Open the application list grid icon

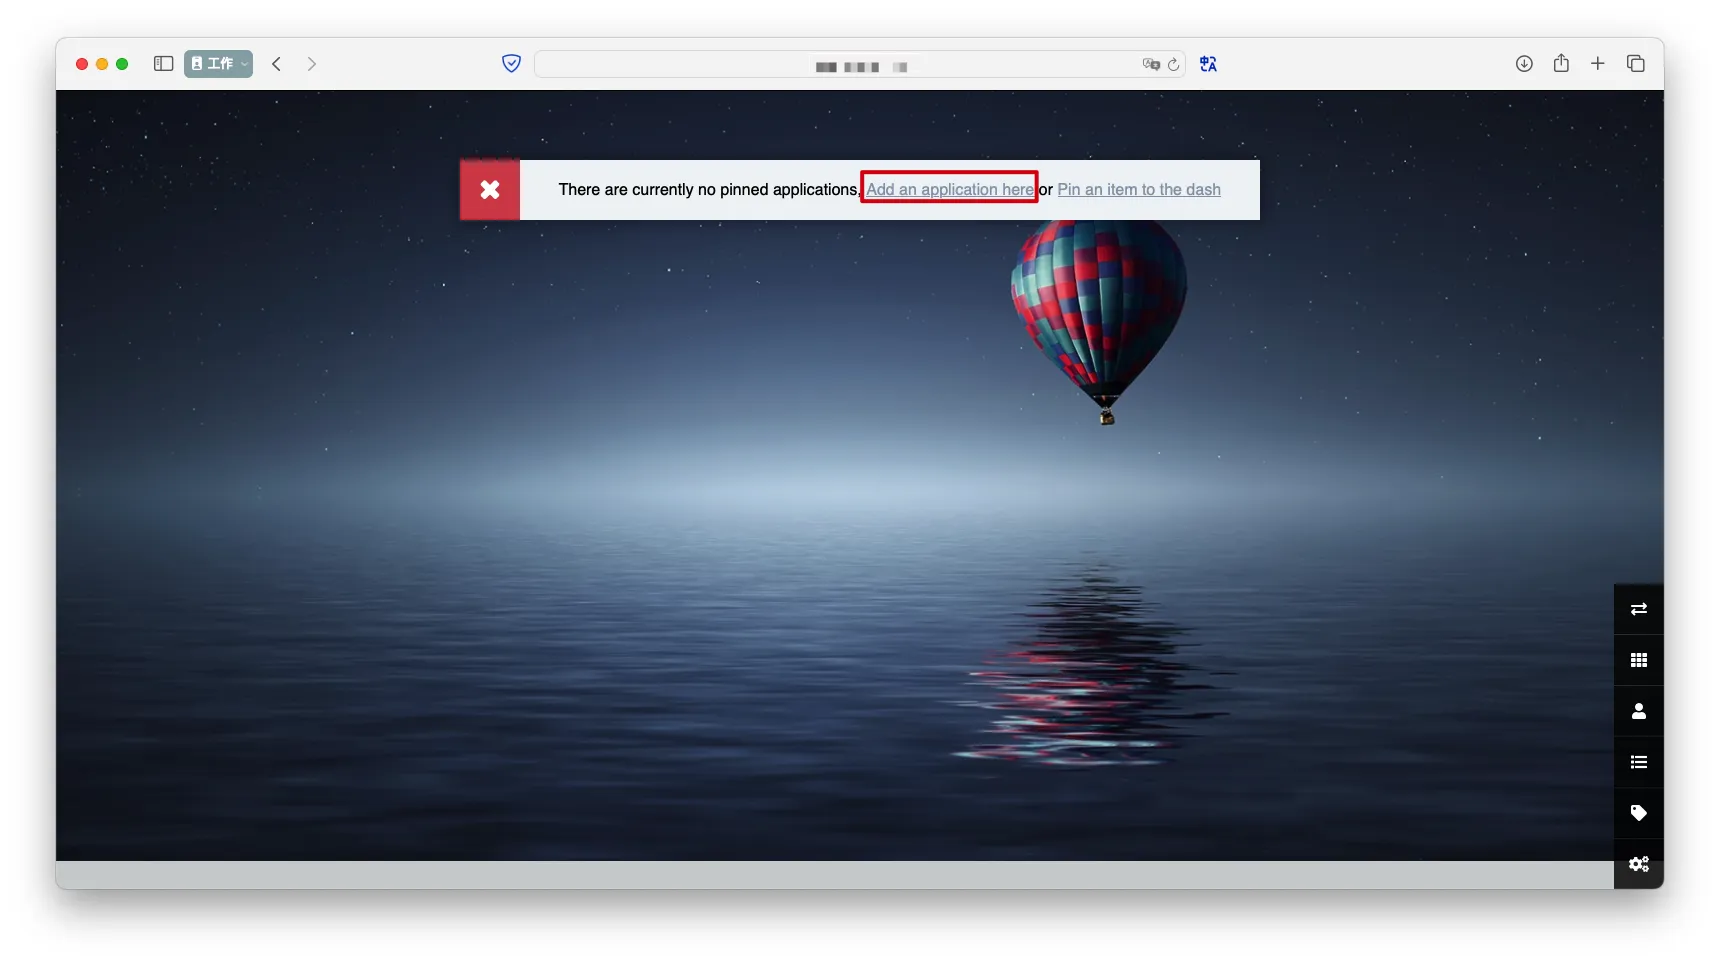[1638, 660]
